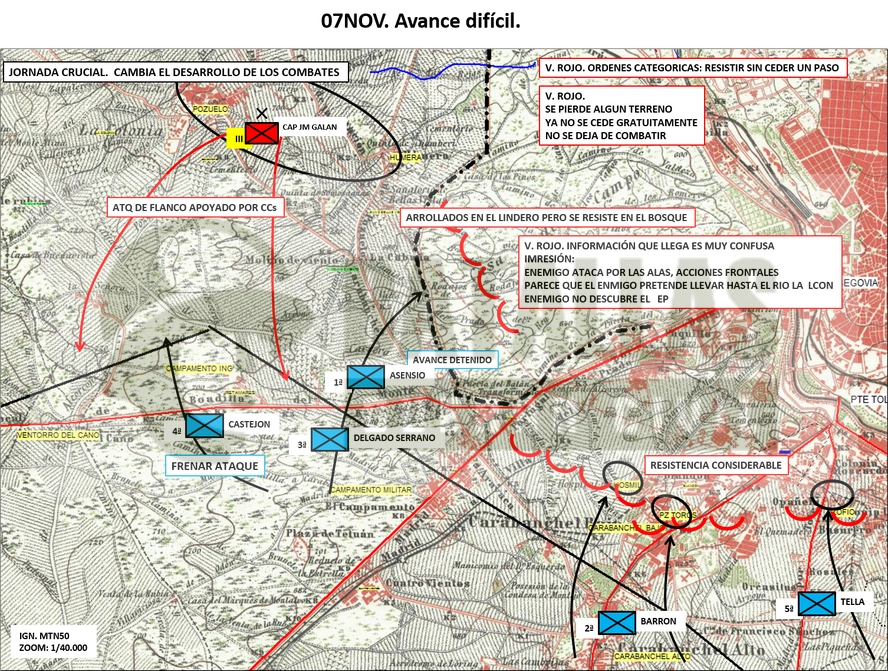Image resolution: width=888 pixels, height=671 pixels.
Task: Select the ATQ DE FLANCO APOYADO POR CCs box
Action: [194, 207]
